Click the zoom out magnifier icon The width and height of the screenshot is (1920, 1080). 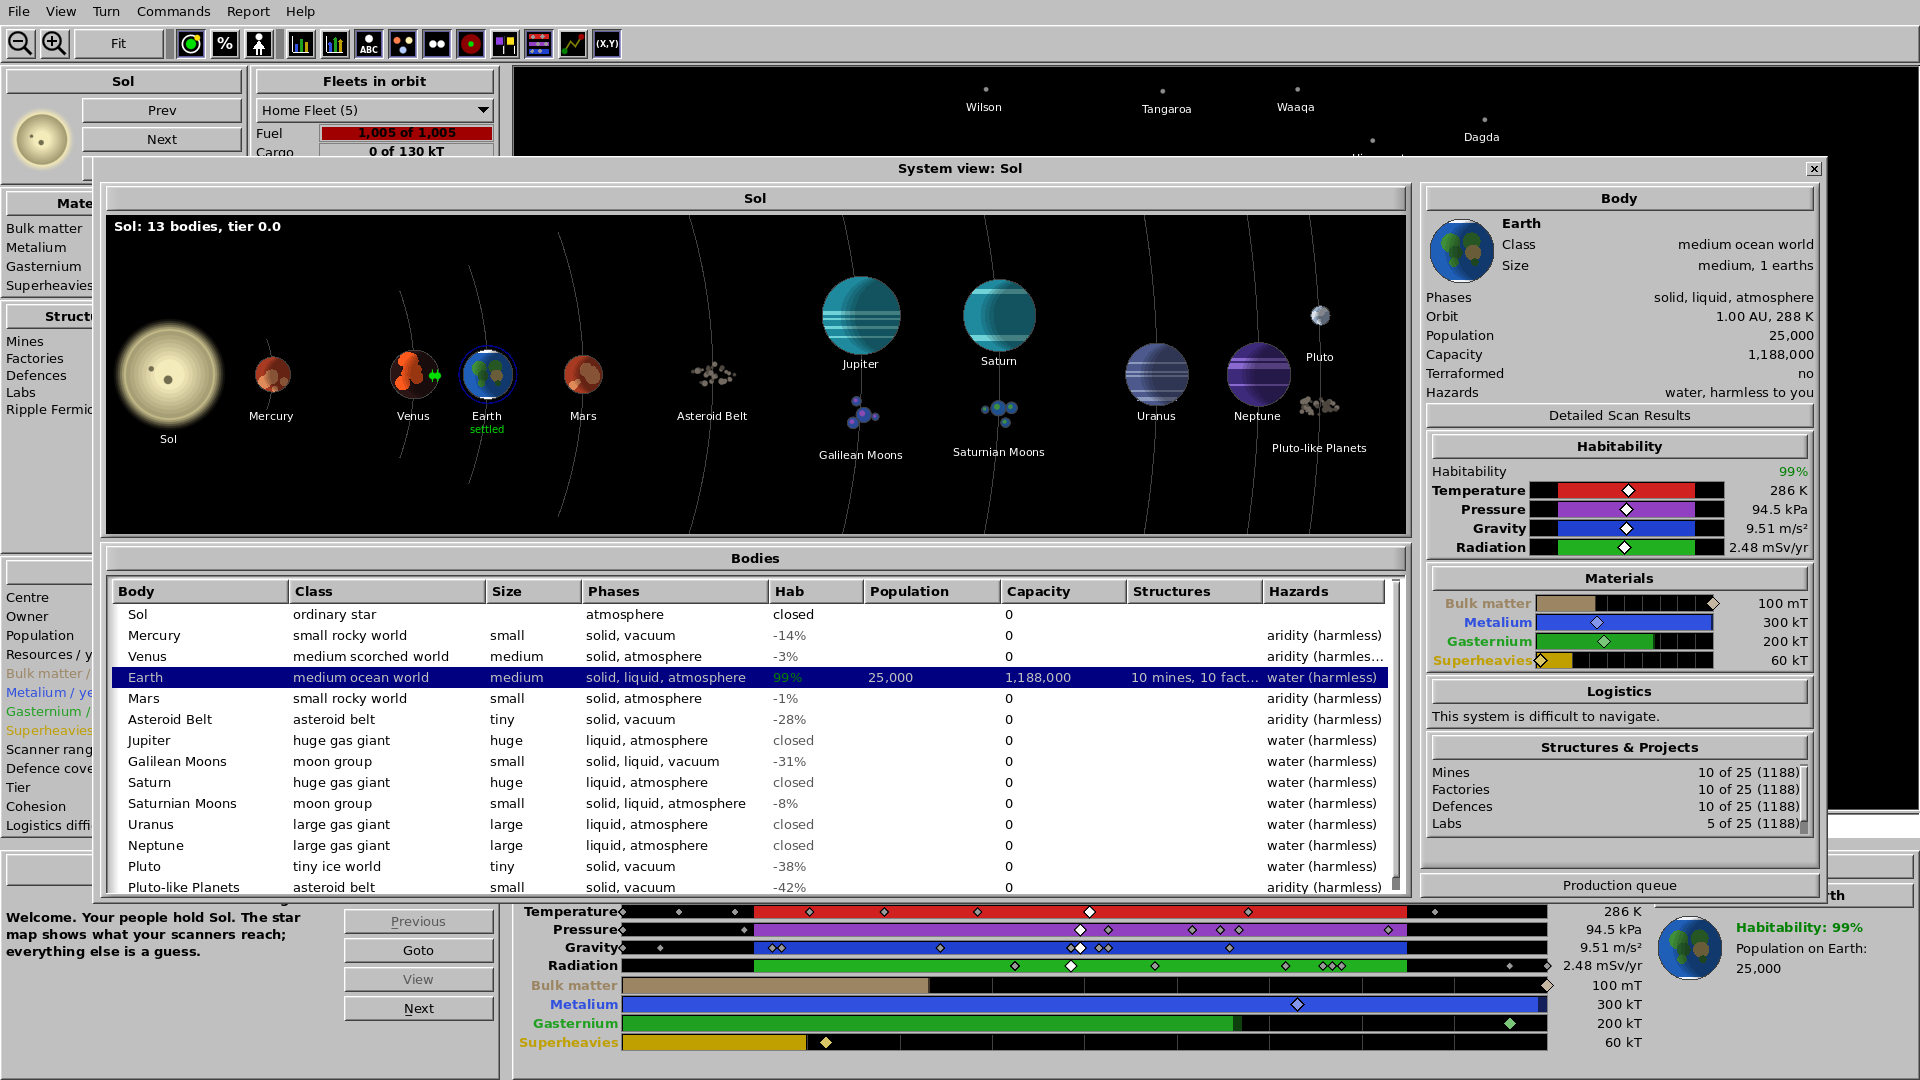point(20,43)
